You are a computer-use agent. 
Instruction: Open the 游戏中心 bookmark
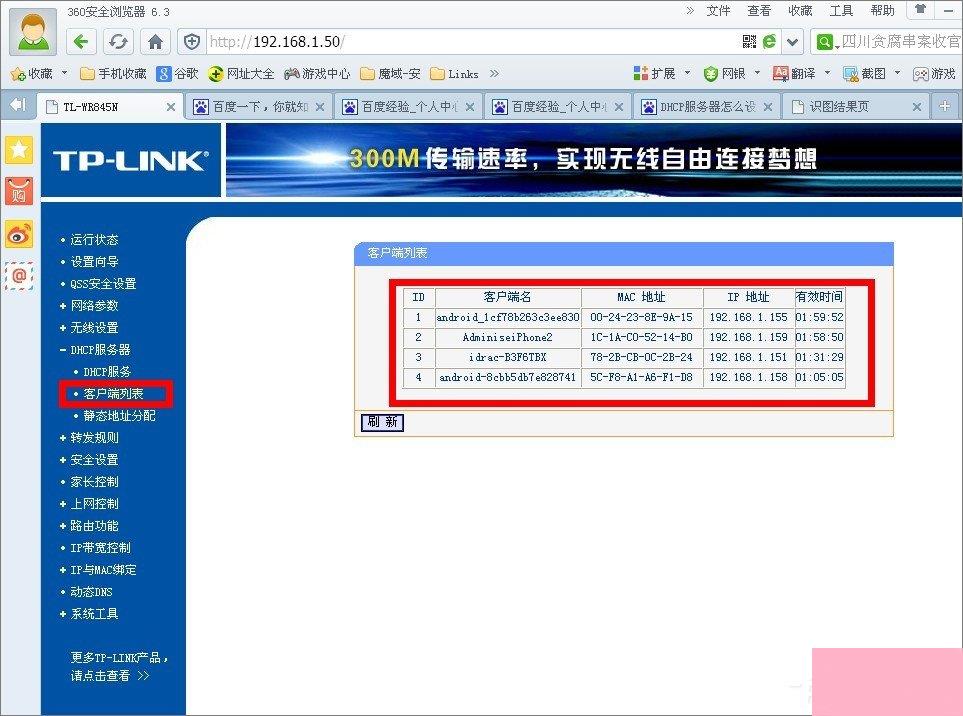click(x=317, y=74)
